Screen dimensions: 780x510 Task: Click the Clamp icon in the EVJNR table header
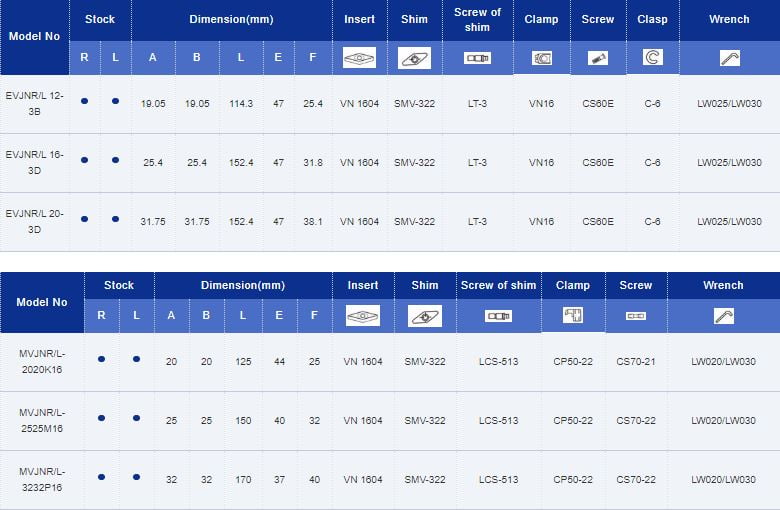542,58
